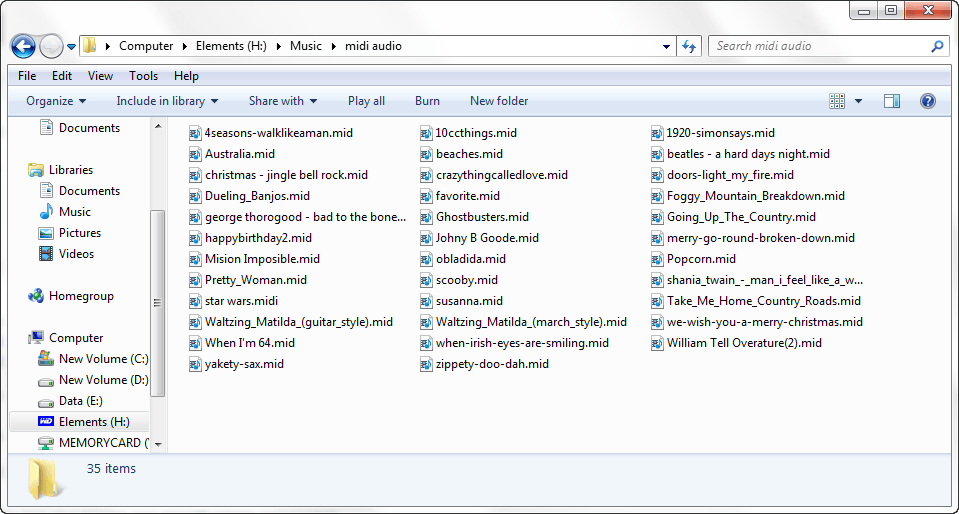The height and width of the screenshot is (514, 959).
Task: Select the 10ccthings.mid file icon
Action: coord(426,133)
